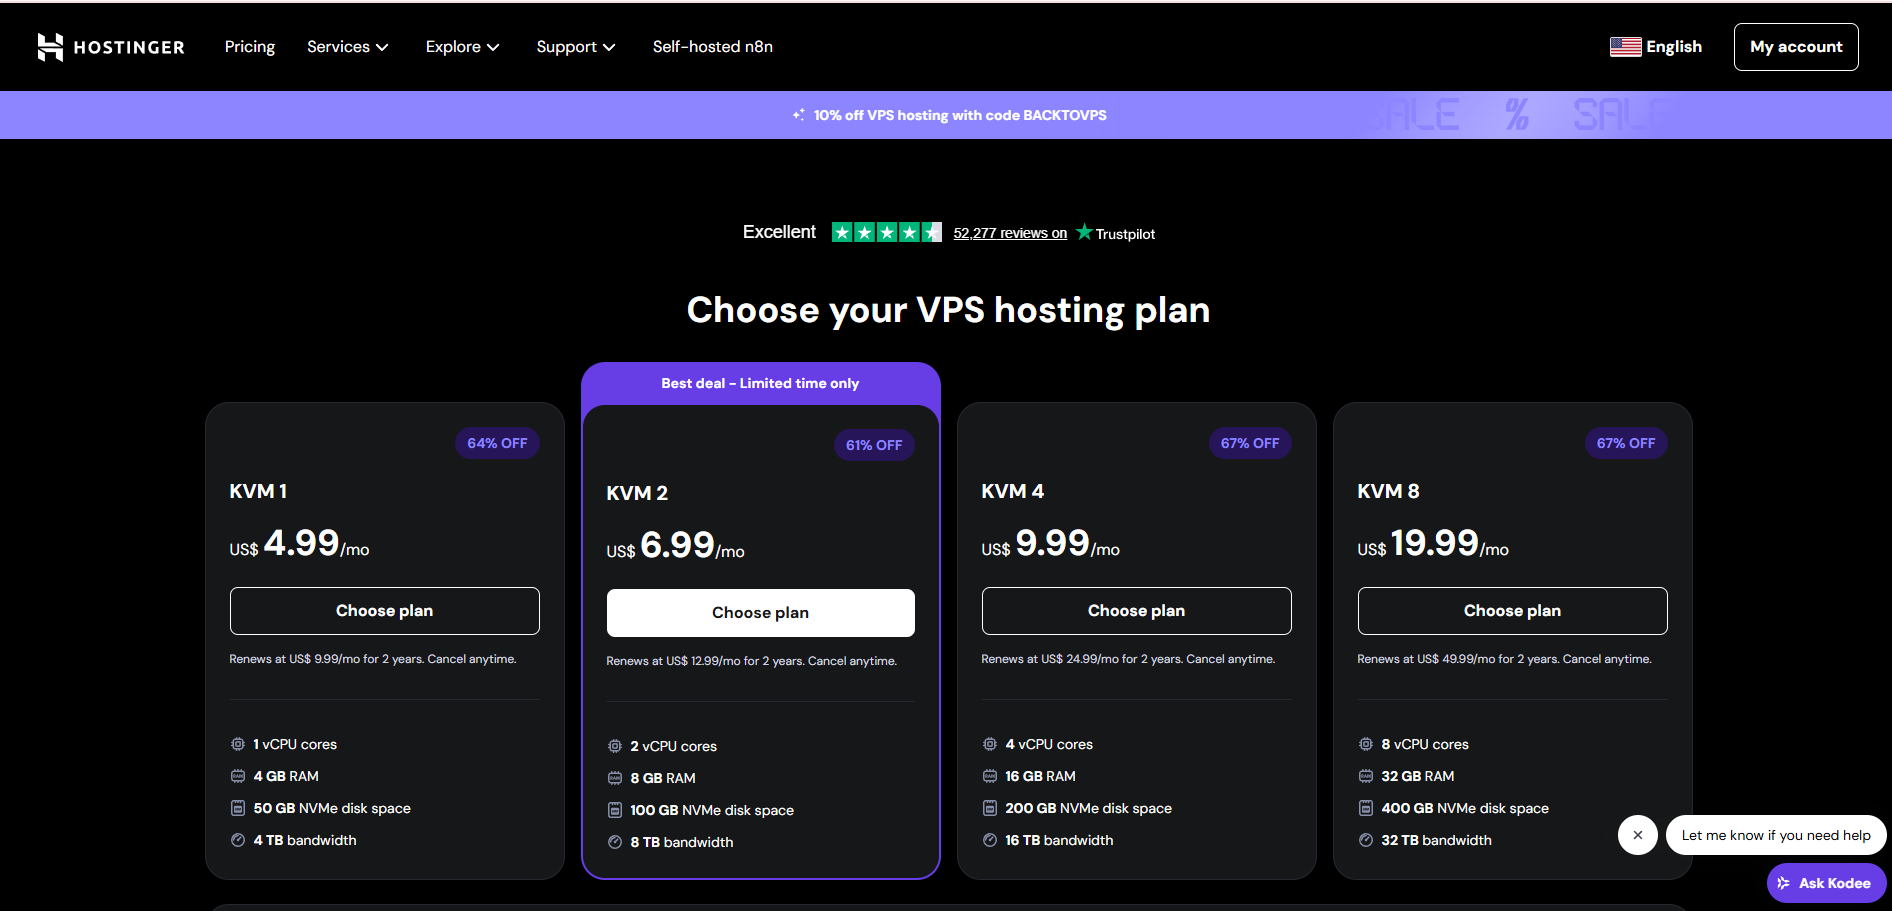Viewport: 1892px width, 911px height.
Task: Choose the KVM 2 plan
Action: click(x=760, y=613)
